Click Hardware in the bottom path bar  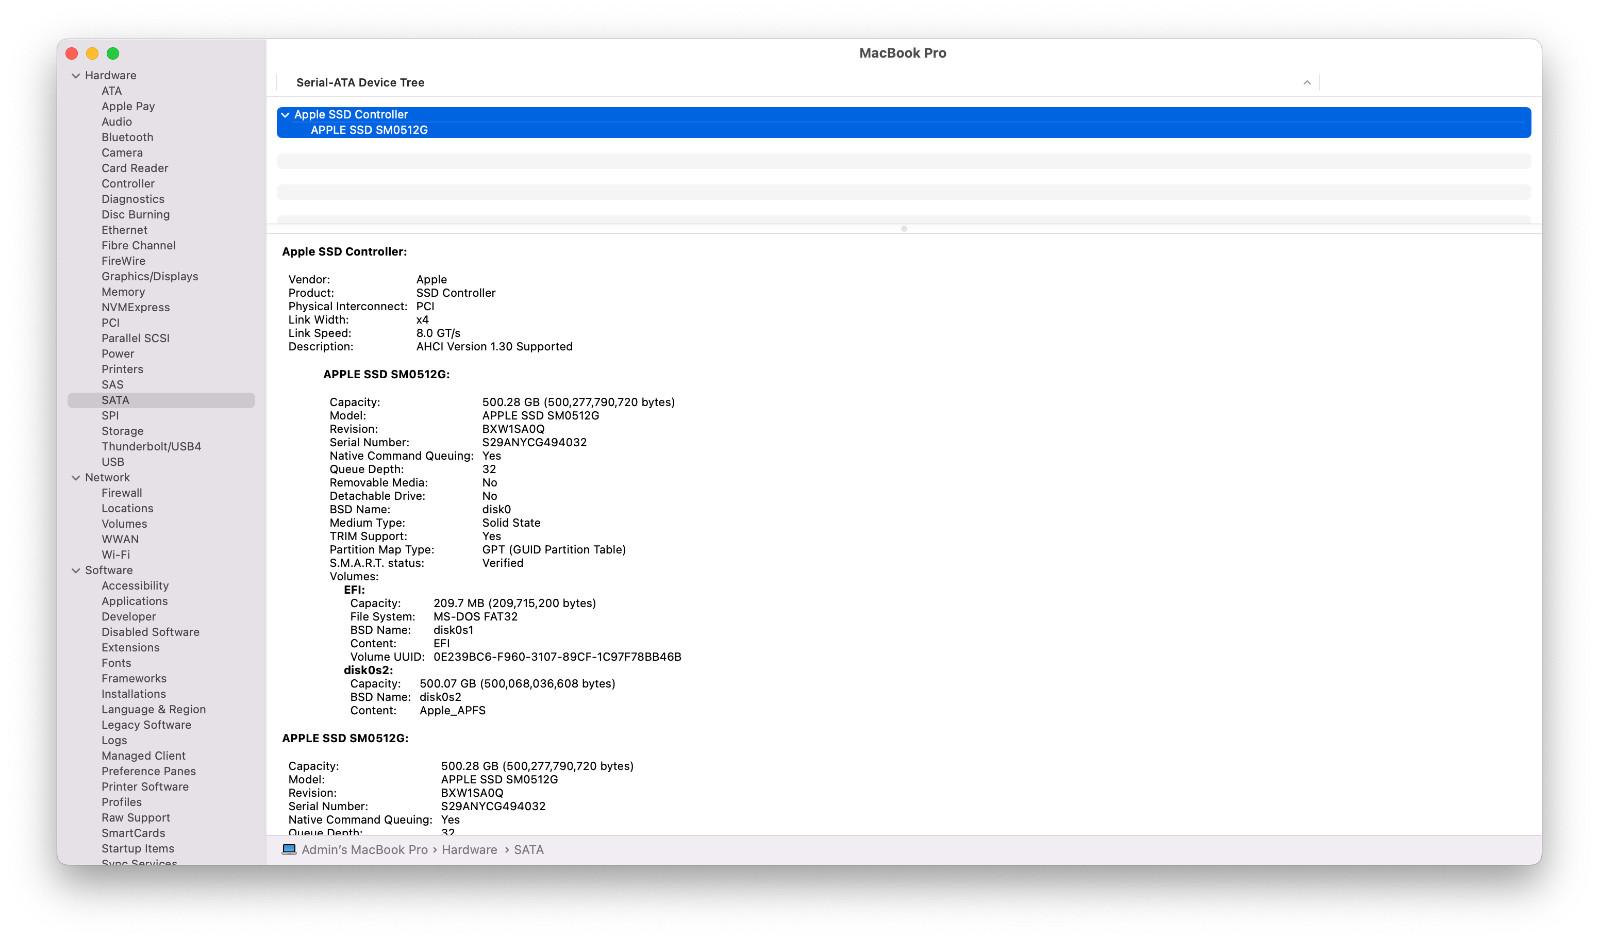(469, 850)
